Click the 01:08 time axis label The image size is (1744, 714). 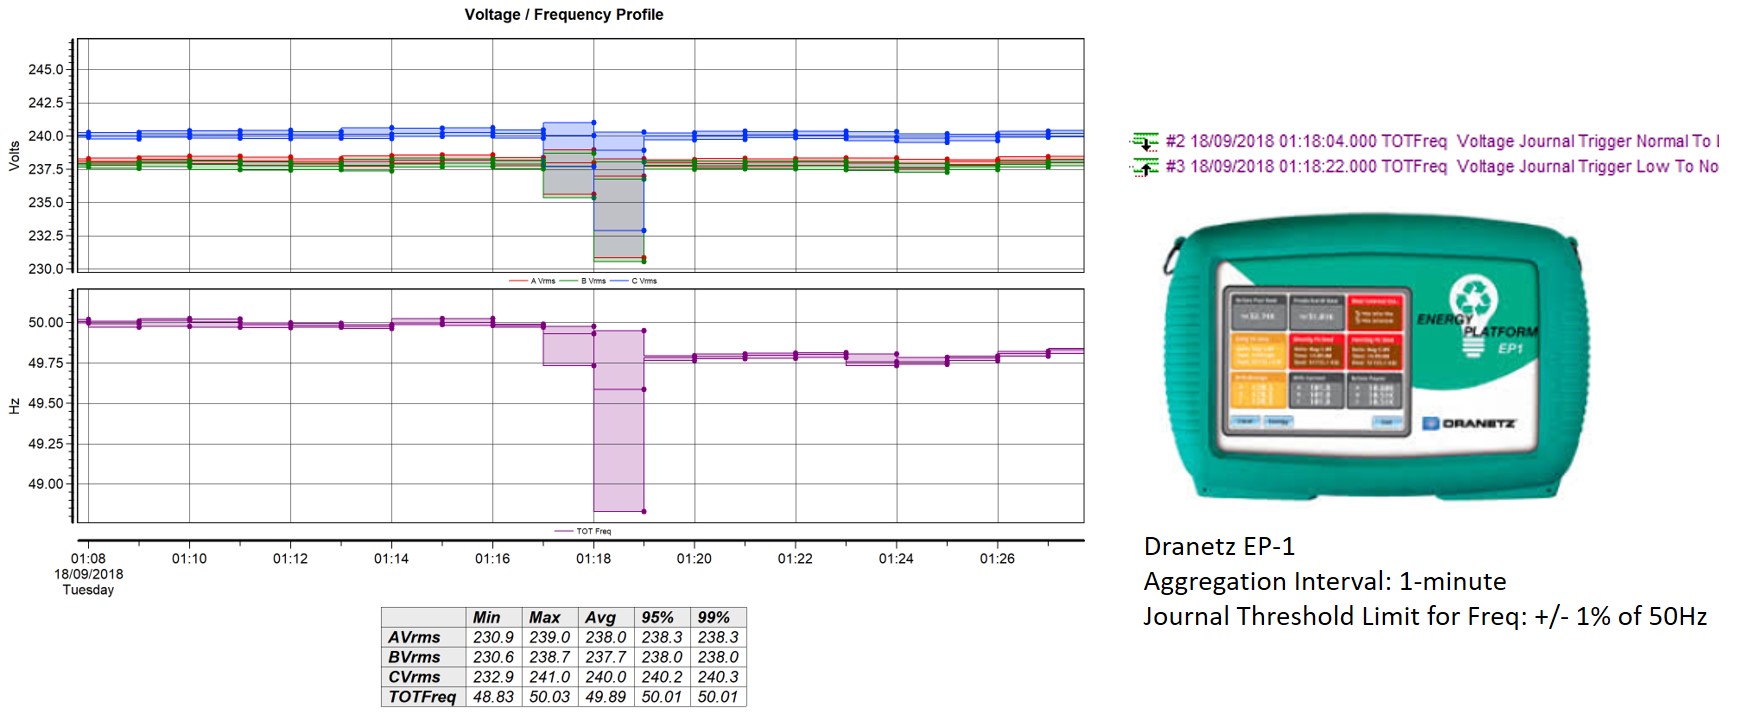pyautogui.click(x=88, y=558)
